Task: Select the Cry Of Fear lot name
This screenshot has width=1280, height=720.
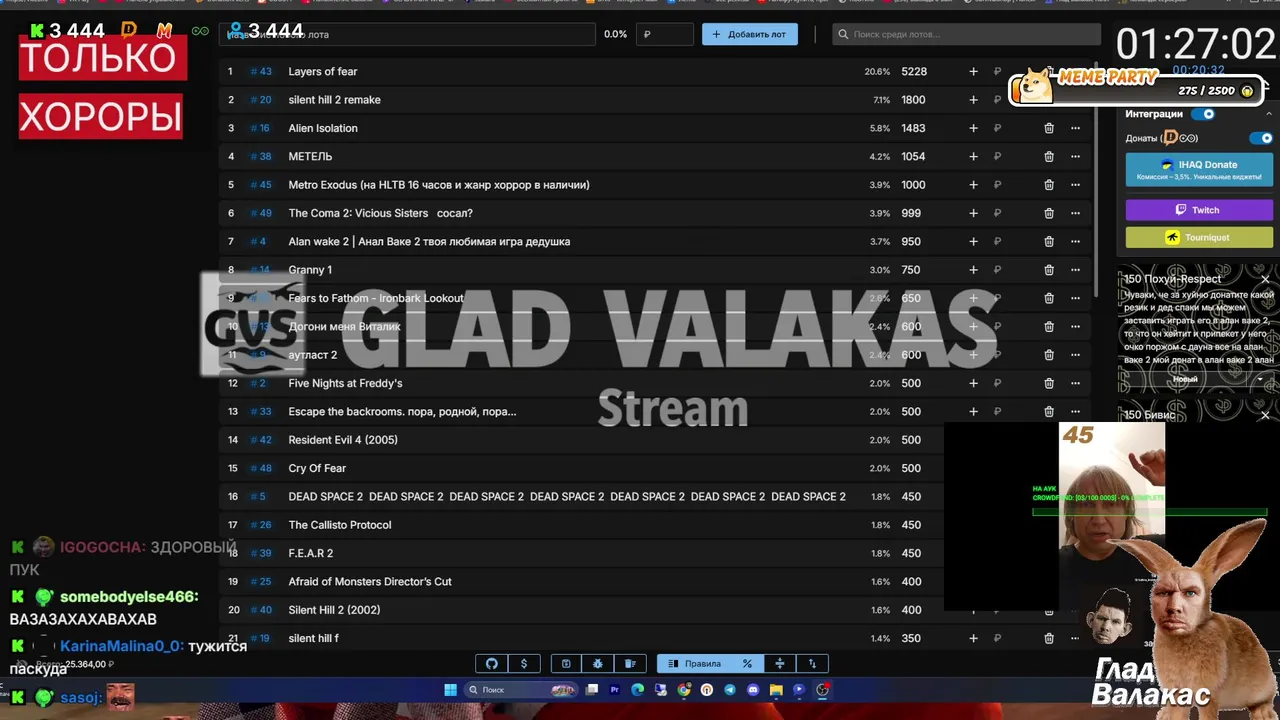Action: (x=317, y=468)
